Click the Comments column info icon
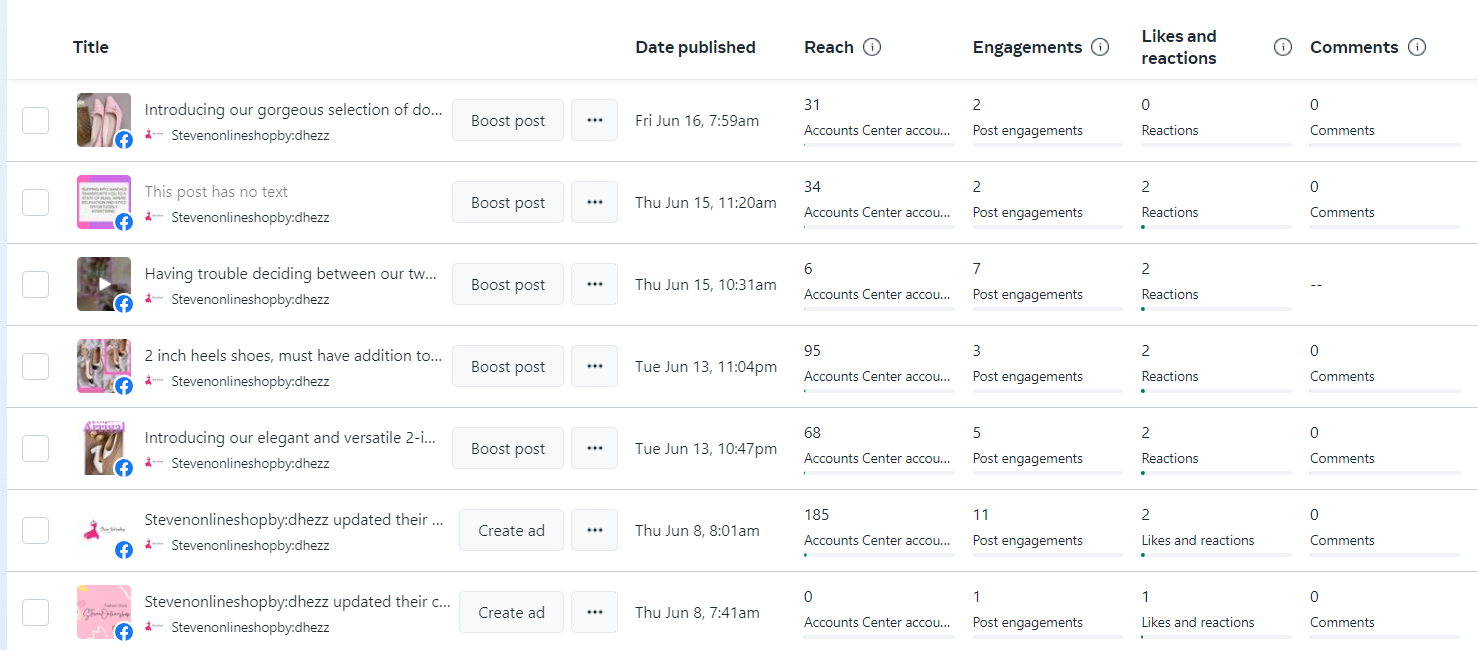 tap(1416, 47)
